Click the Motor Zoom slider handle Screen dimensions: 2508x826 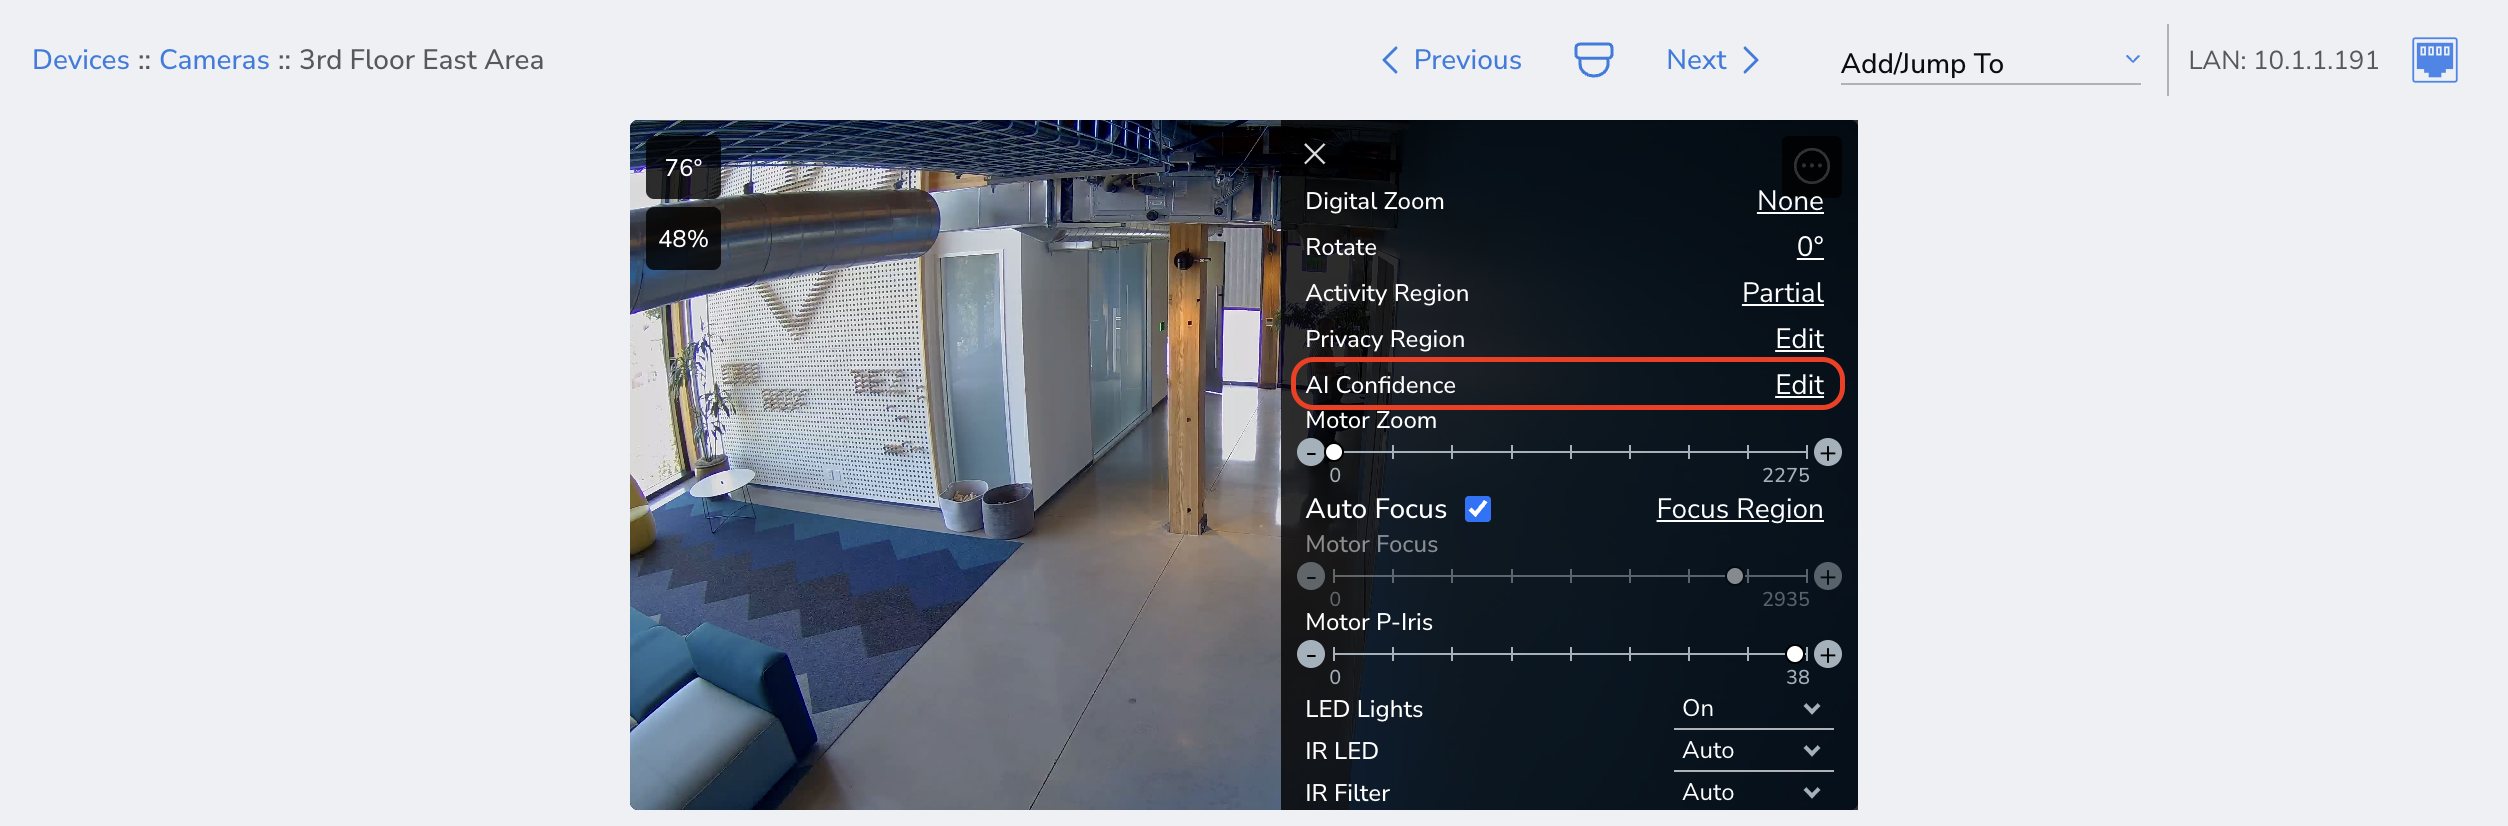pos(1334,453)
